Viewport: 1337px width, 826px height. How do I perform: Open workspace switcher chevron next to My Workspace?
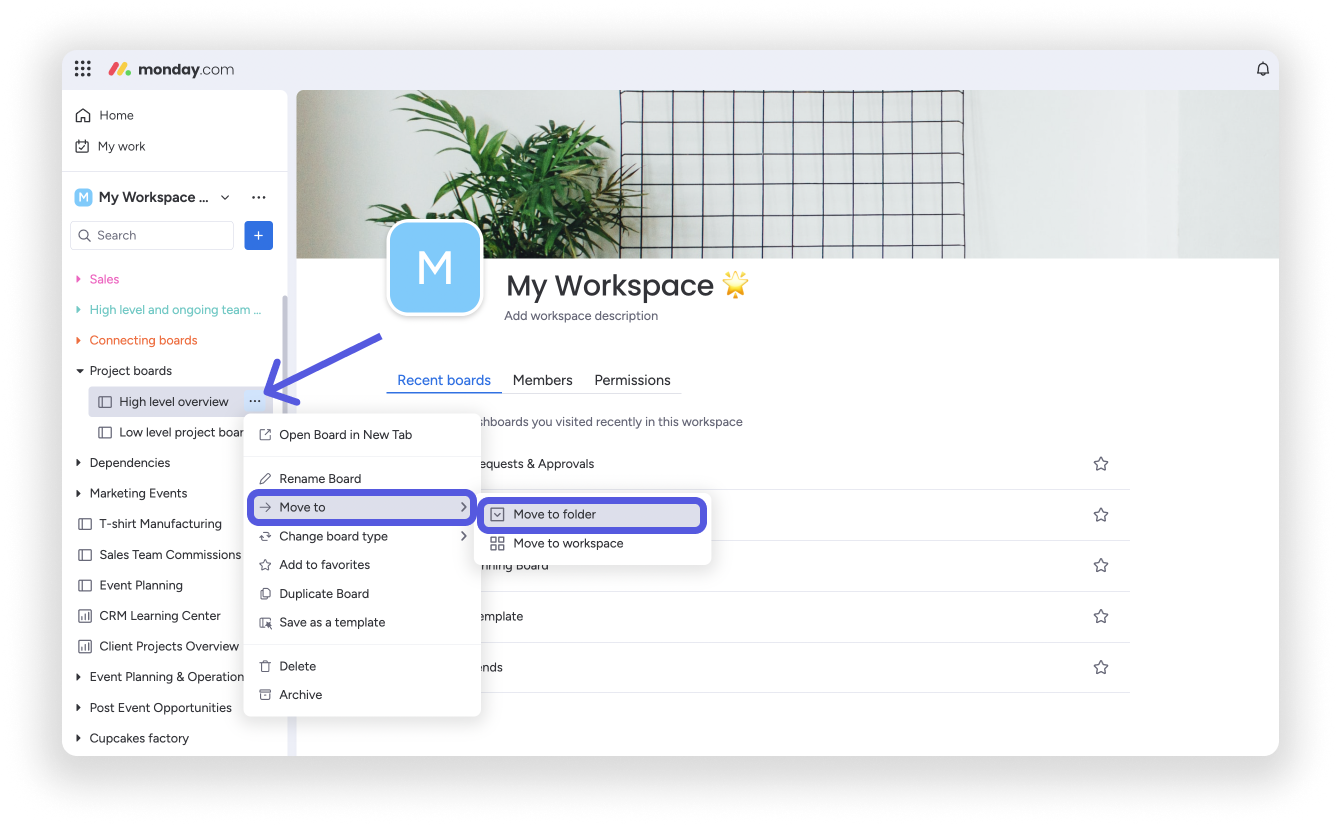225,197
